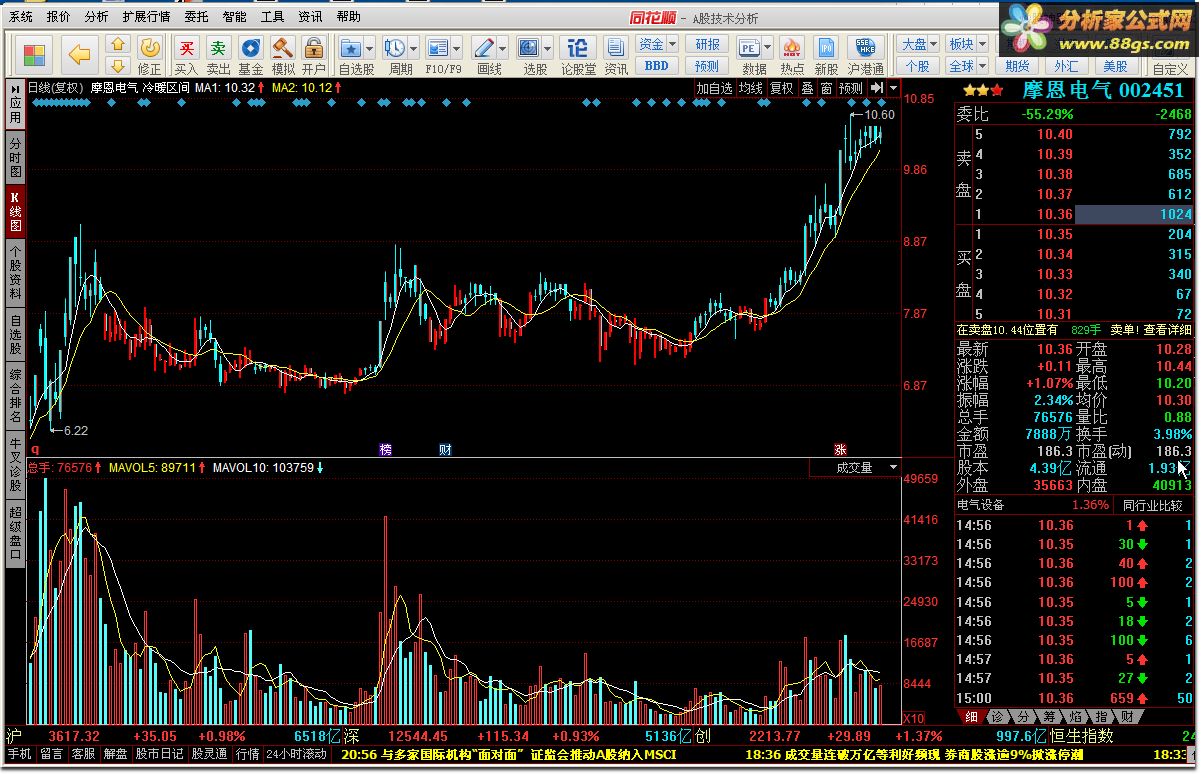1201x774 pixels.
Task: Open the 数据 PE data icon
Action: (x=750, y=48)
